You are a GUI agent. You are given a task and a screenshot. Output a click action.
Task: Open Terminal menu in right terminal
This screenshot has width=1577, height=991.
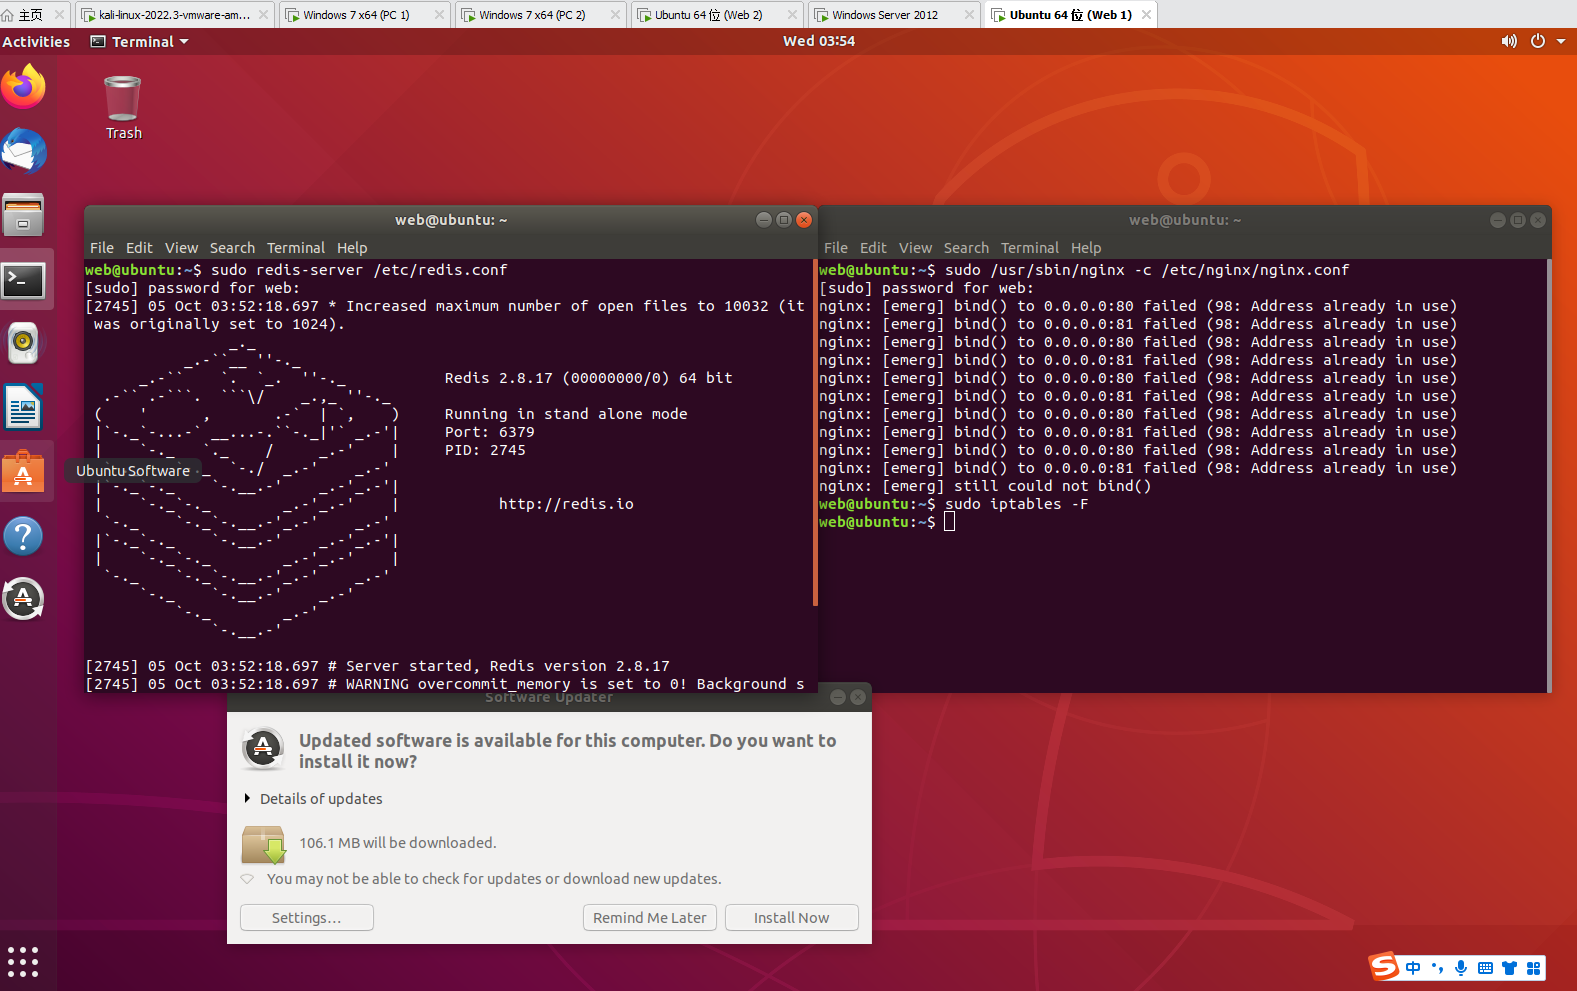1030,248
